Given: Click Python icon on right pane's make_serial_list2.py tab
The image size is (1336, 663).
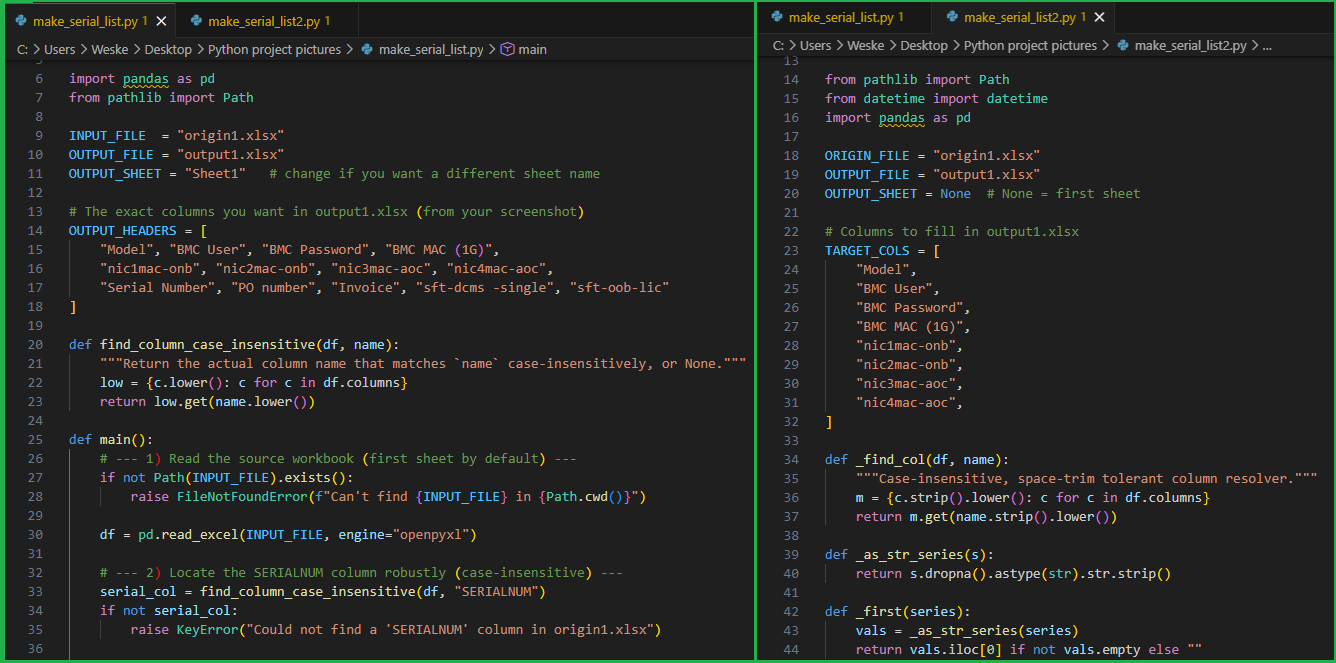Looking at the screenshot, I should pos(951,17).
